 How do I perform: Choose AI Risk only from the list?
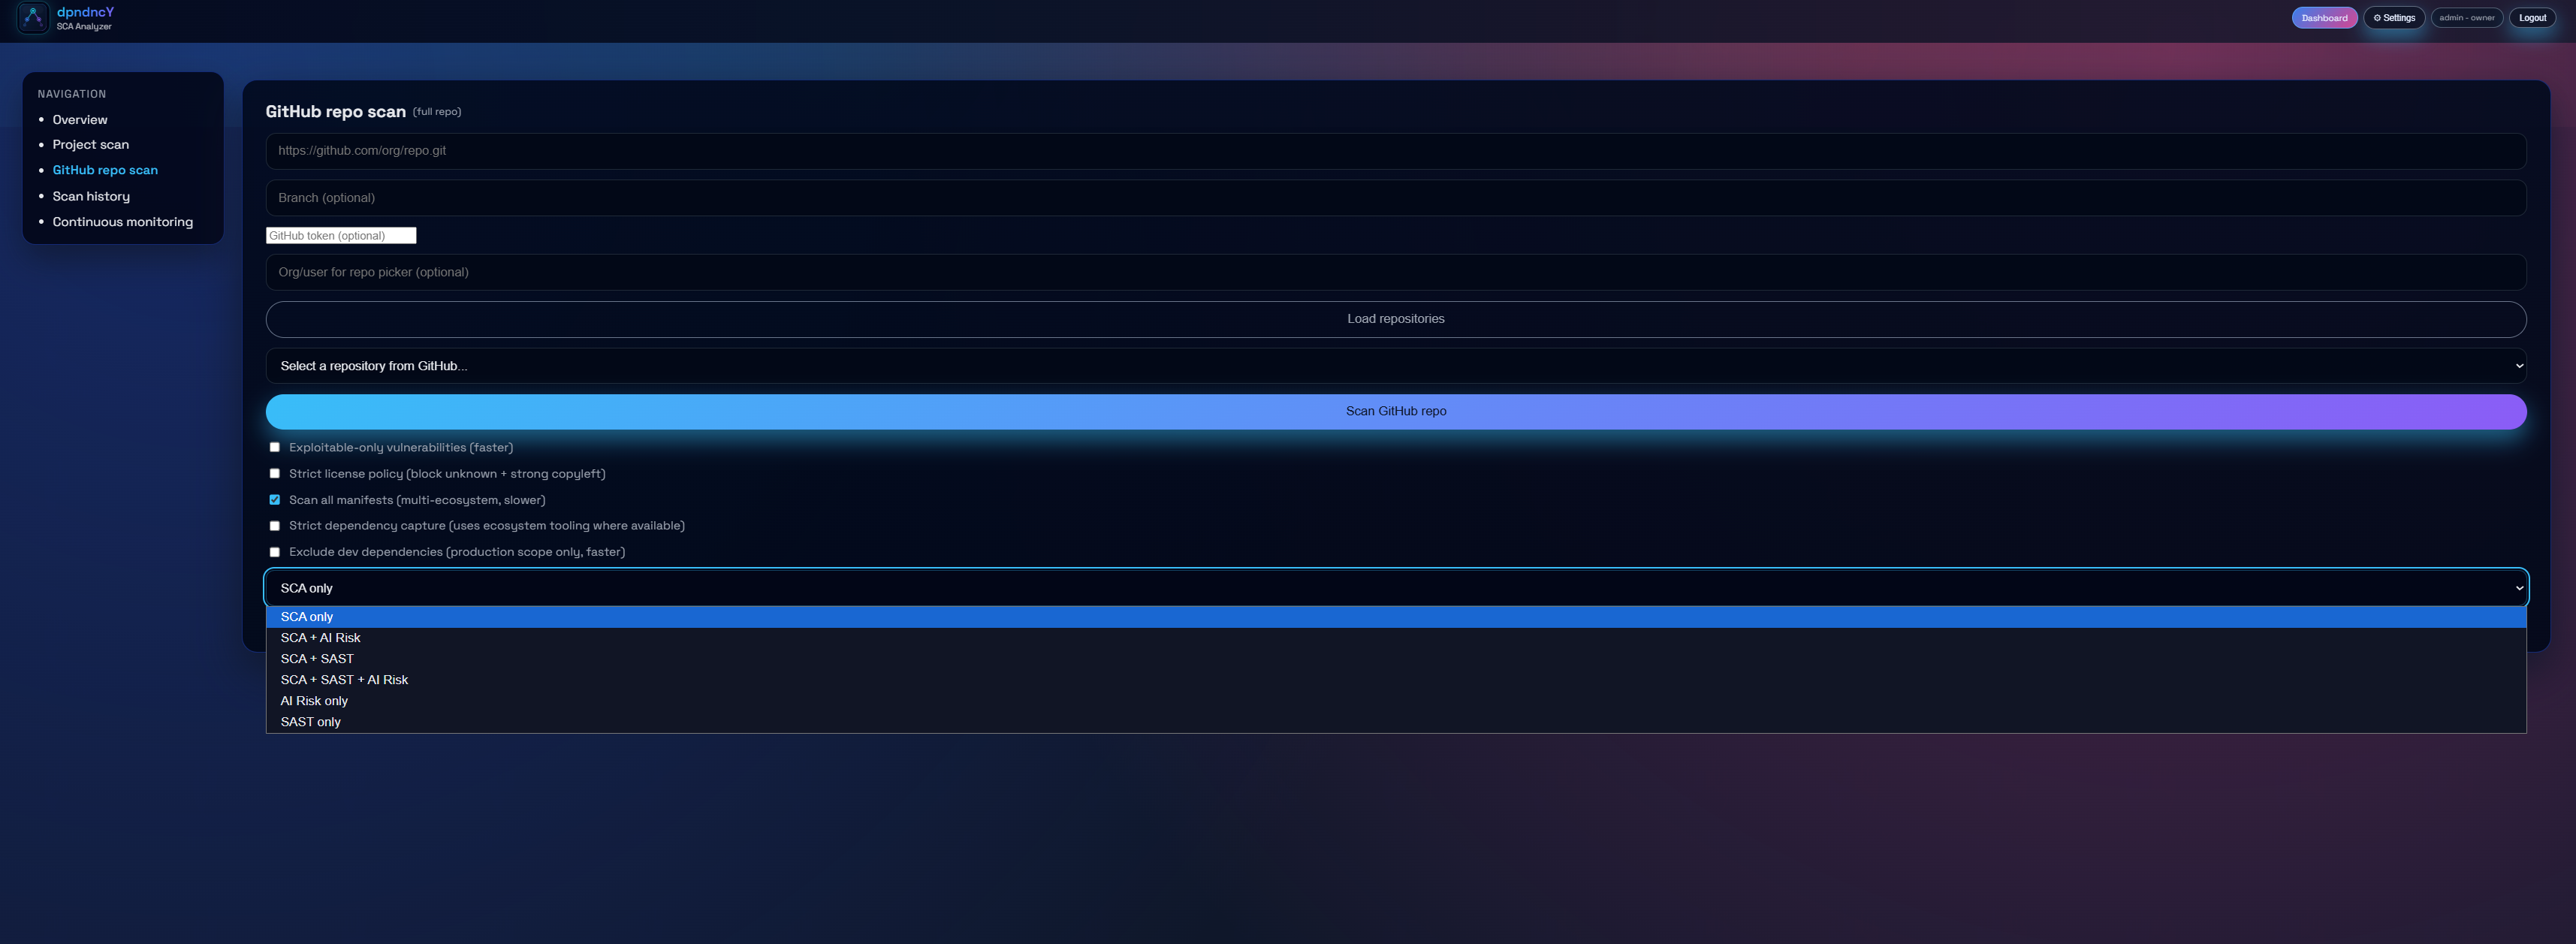[x=313, y=700]
